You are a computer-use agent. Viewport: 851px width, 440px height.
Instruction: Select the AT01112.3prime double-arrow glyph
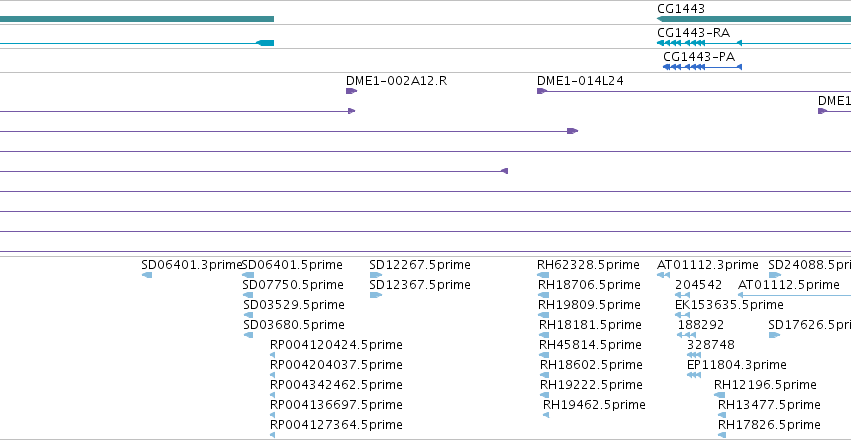(663, 275)
